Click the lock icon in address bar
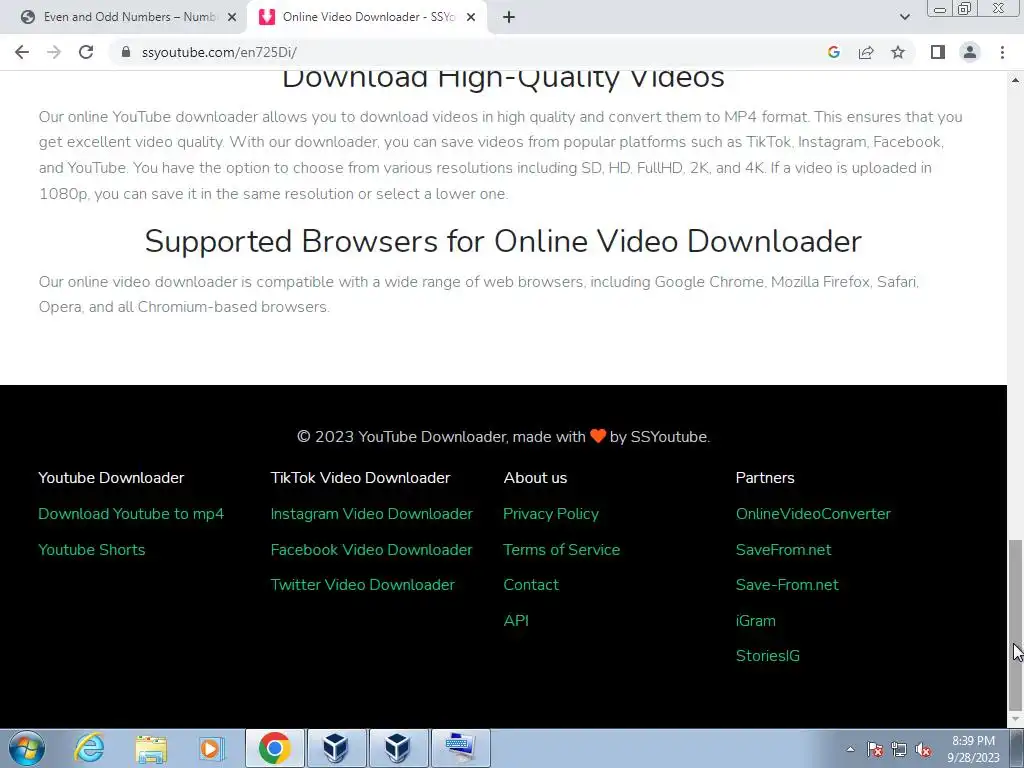 (x=126, y=52)
